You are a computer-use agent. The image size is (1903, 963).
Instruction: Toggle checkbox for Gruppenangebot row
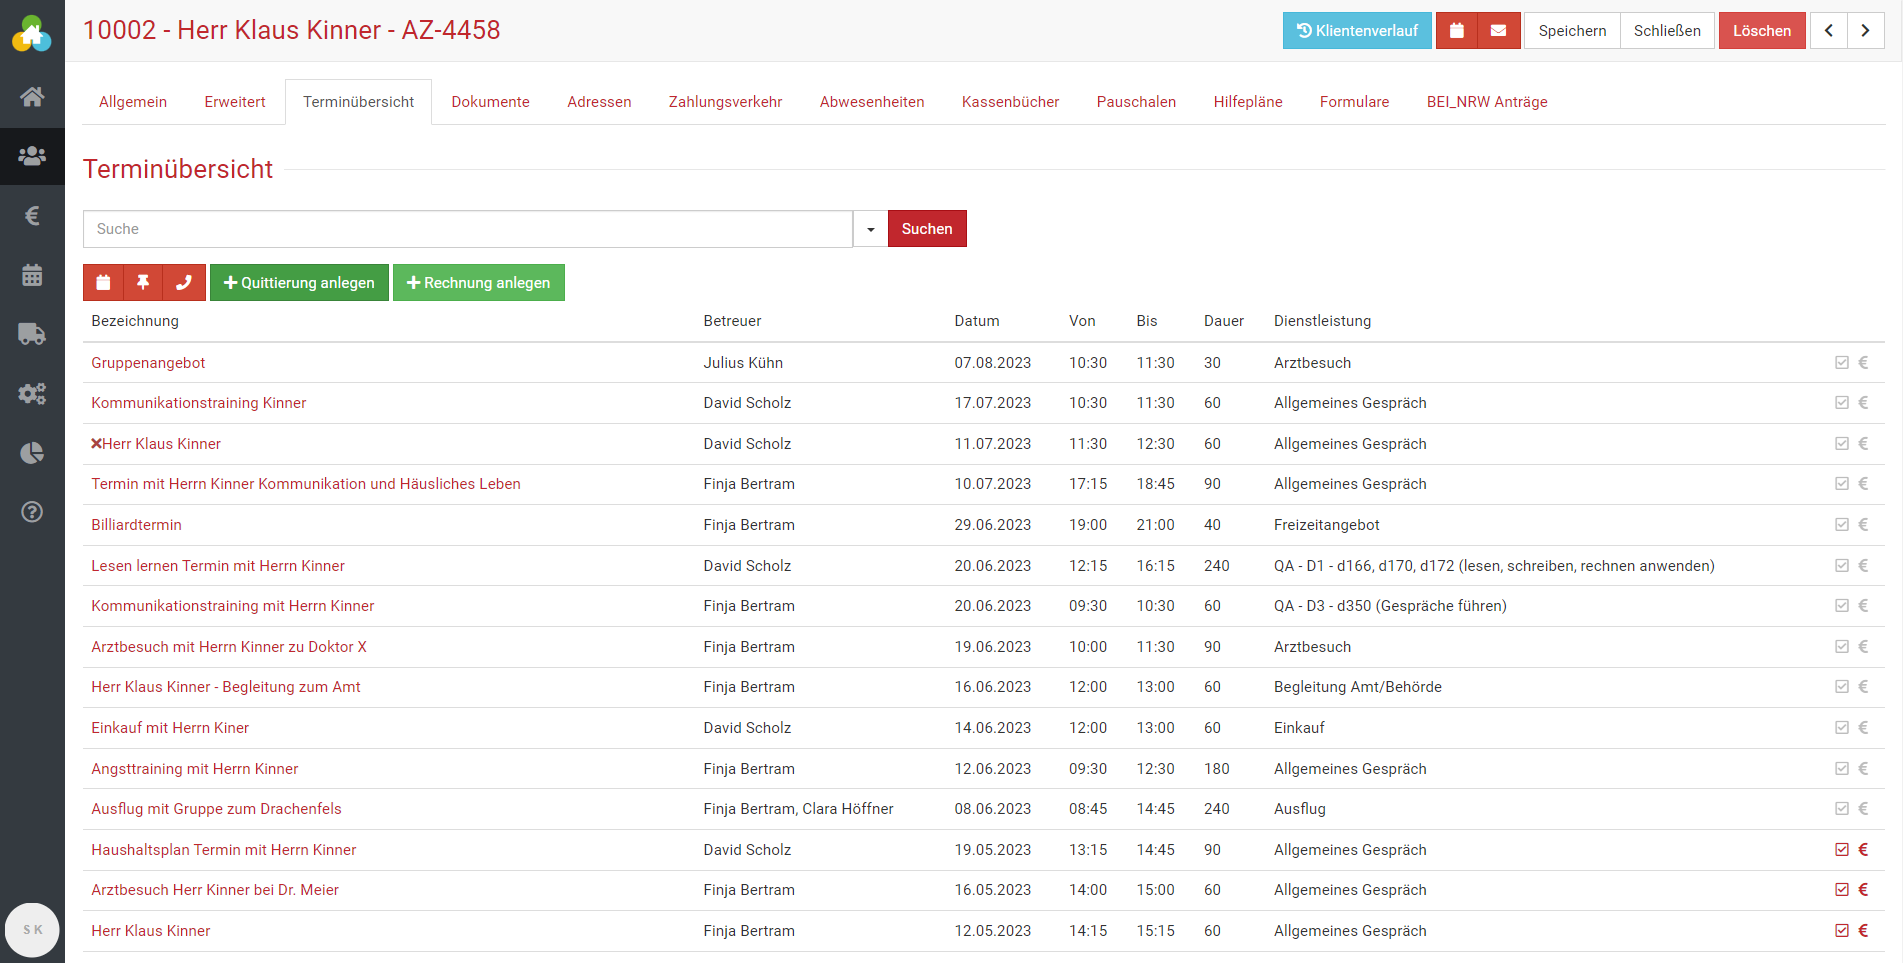coord(1841,363)
